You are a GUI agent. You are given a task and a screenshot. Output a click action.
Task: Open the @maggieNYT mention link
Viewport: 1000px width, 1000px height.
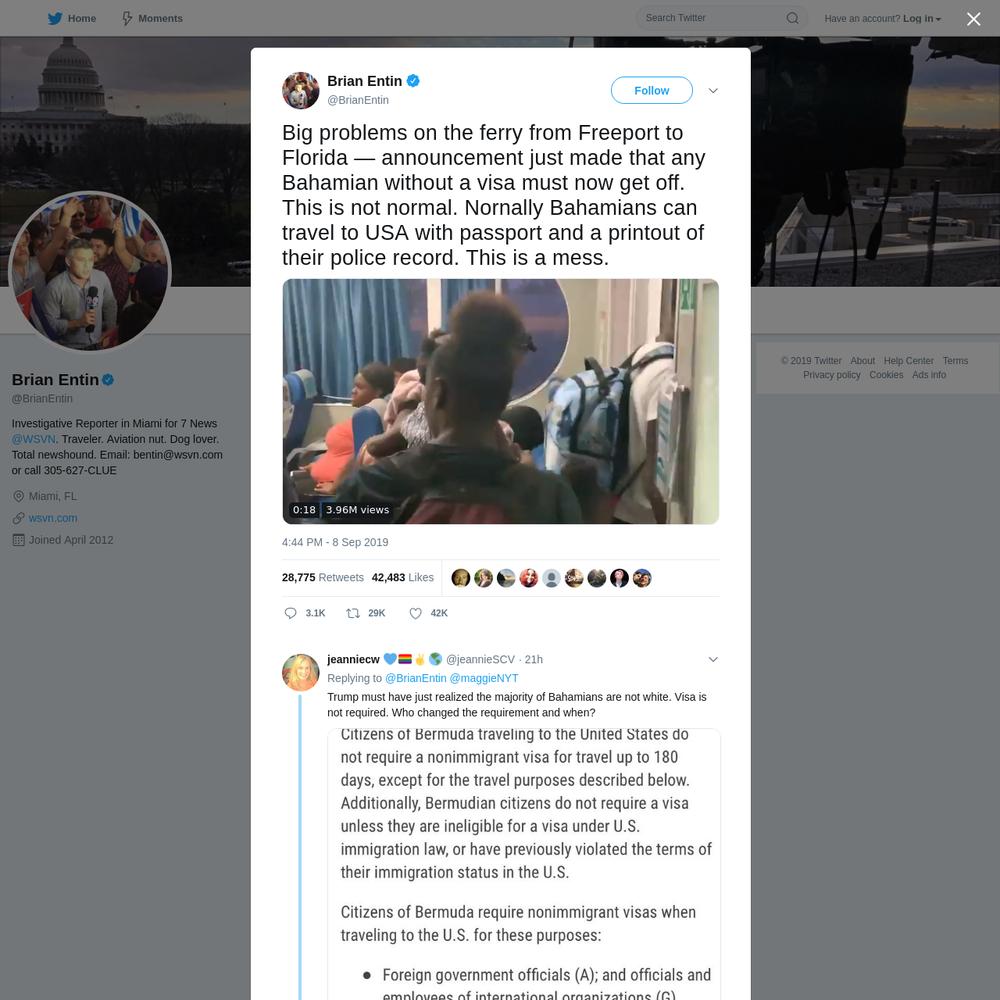coord(483,678)
